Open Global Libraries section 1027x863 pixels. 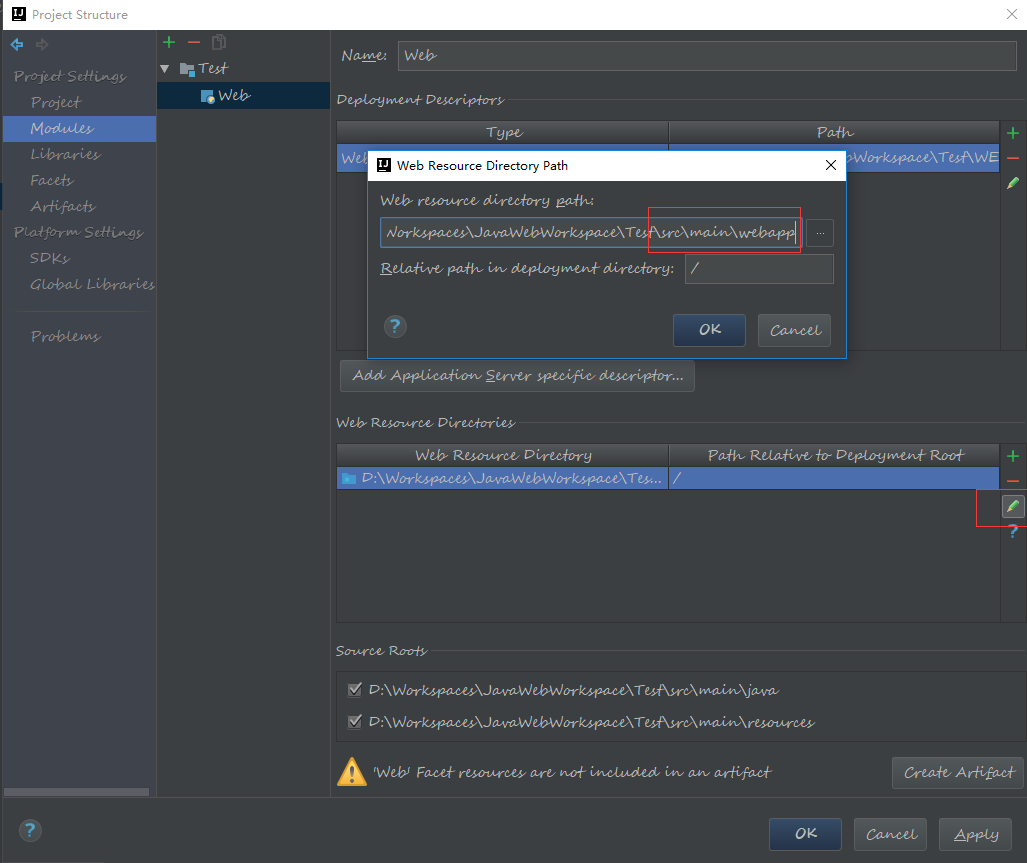(x=92, y=285)
